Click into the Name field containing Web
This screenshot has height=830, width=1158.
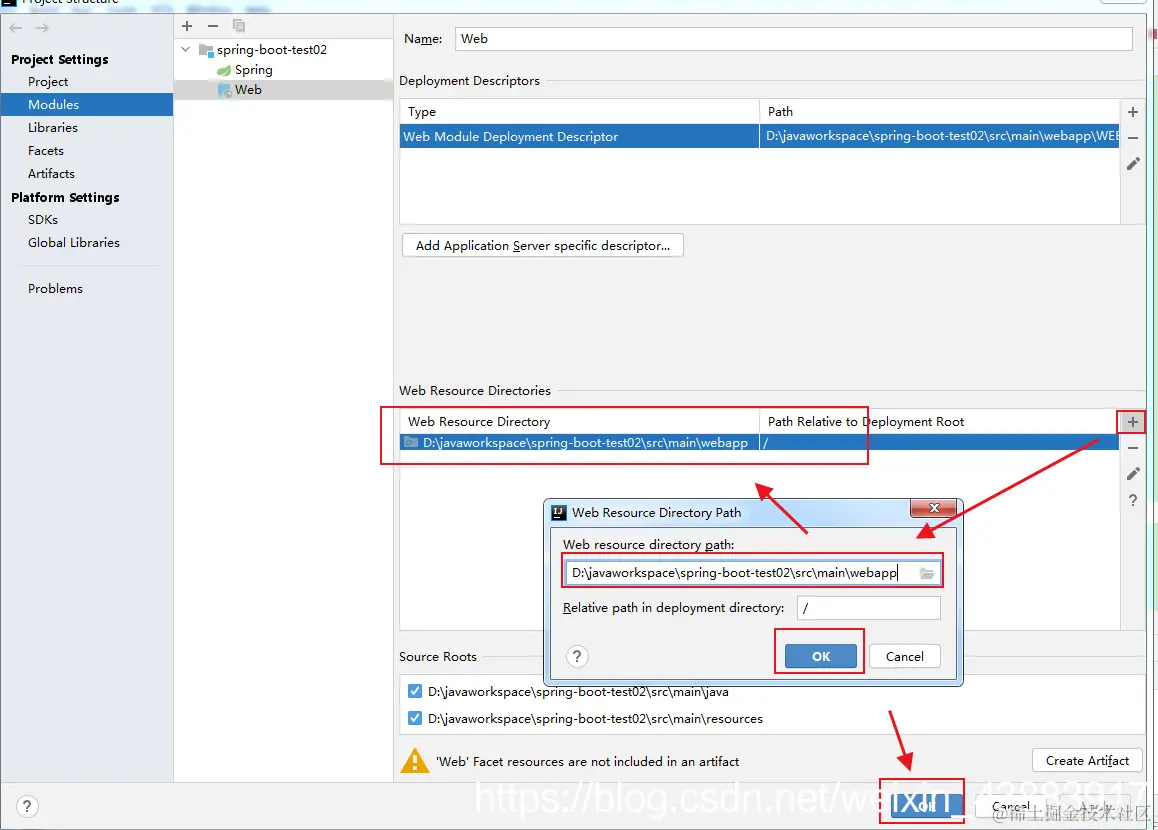(794, 38)
